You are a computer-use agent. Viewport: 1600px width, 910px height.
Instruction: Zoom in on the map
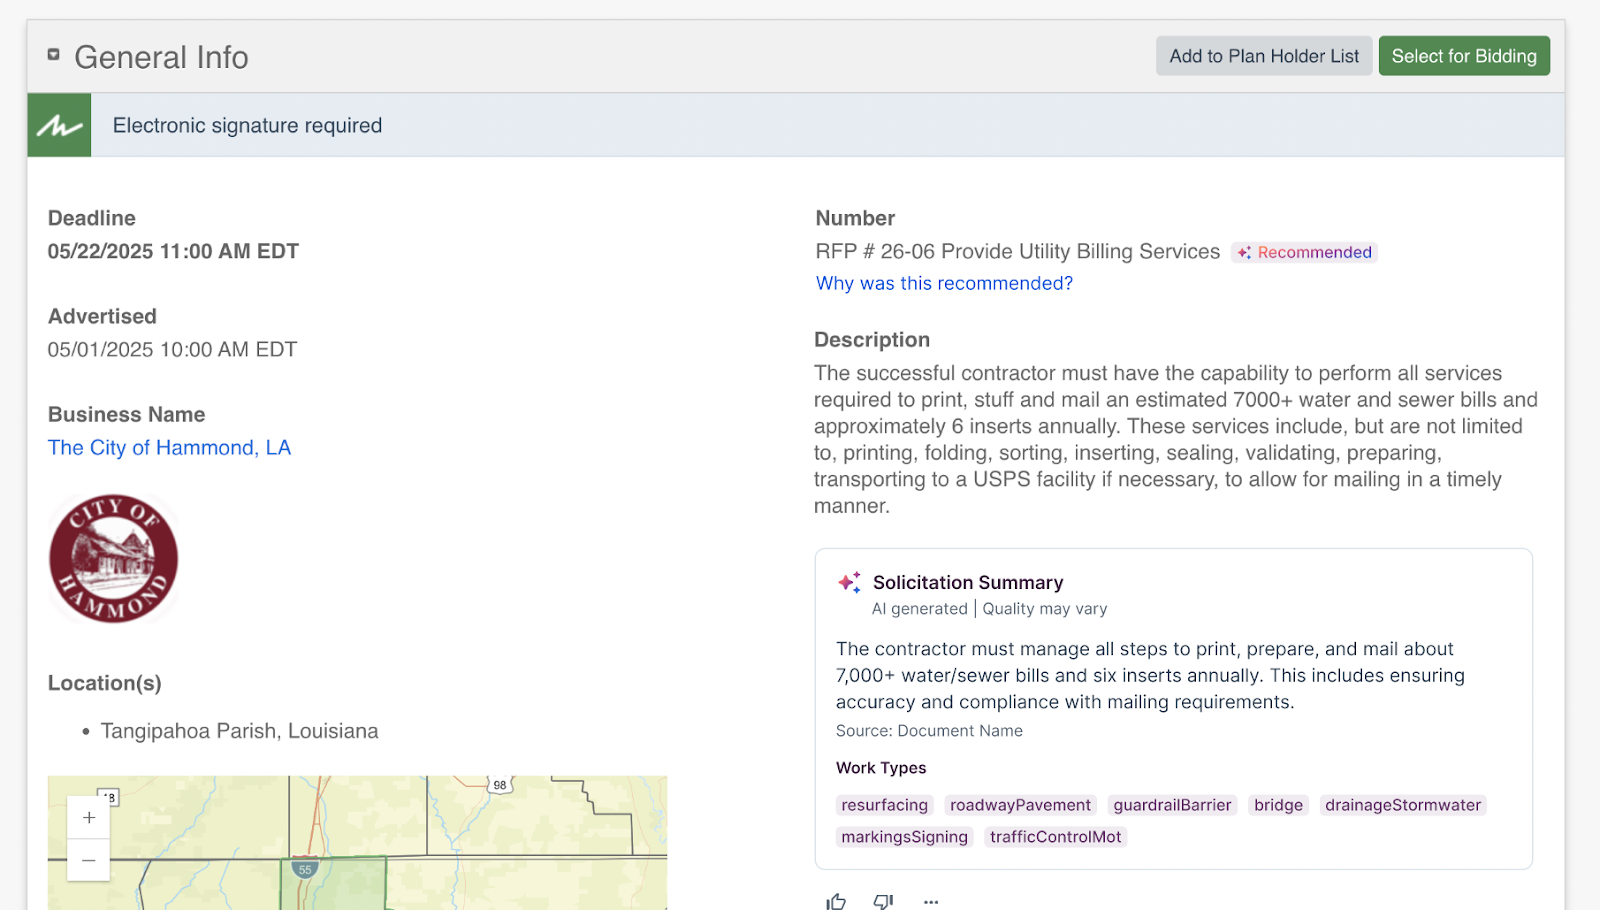tap(89, 818)
